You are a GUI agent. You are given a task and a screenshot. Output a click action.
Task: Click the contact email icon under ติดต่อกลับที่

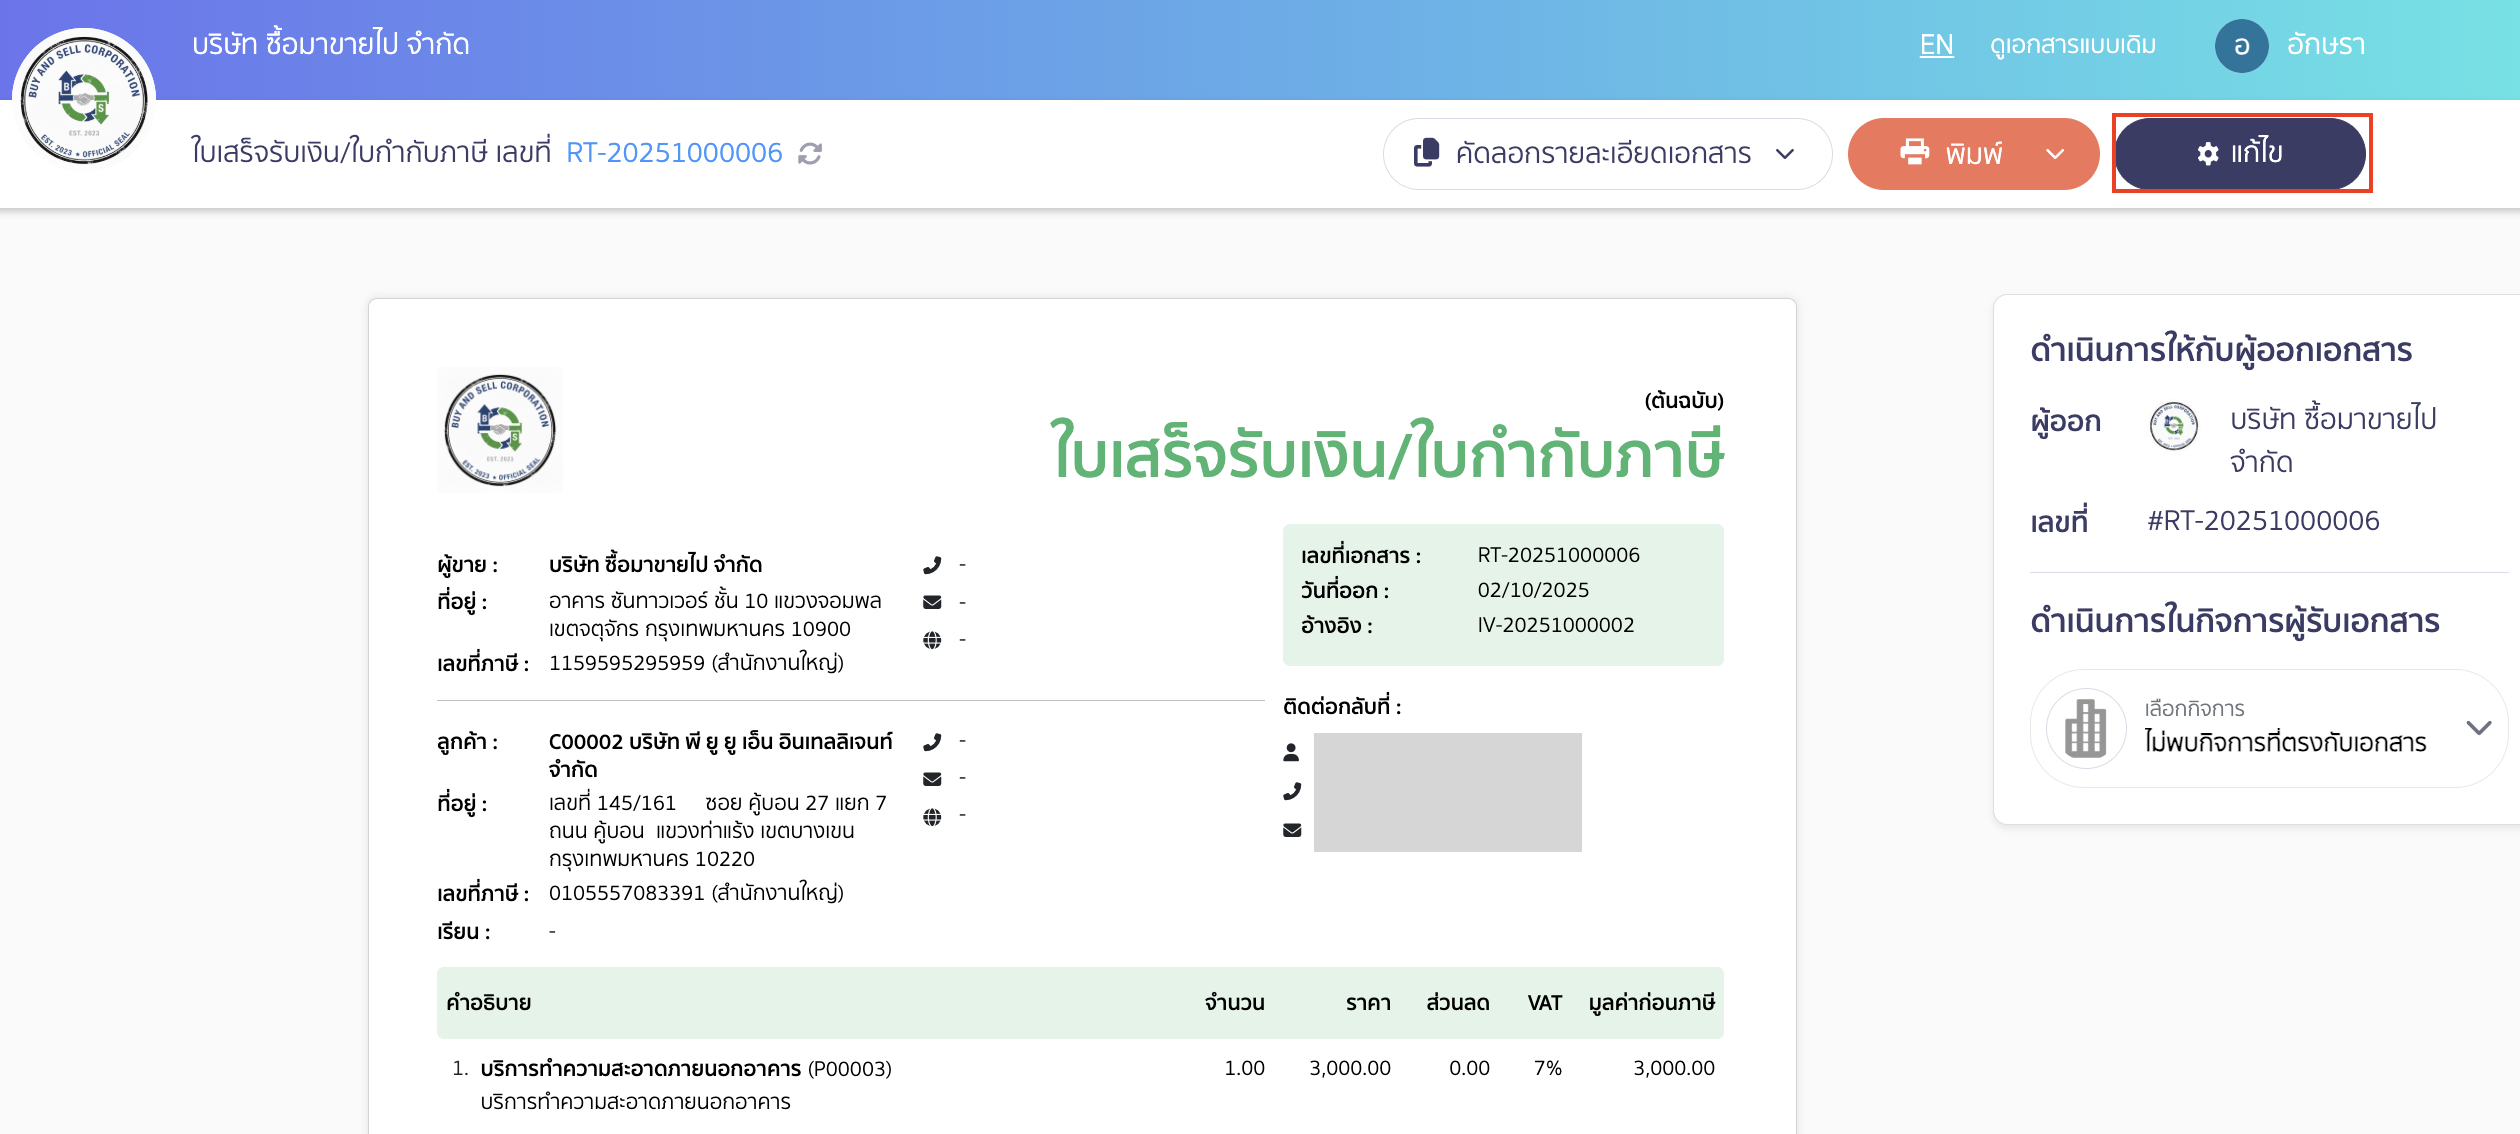pos(1291,830)
